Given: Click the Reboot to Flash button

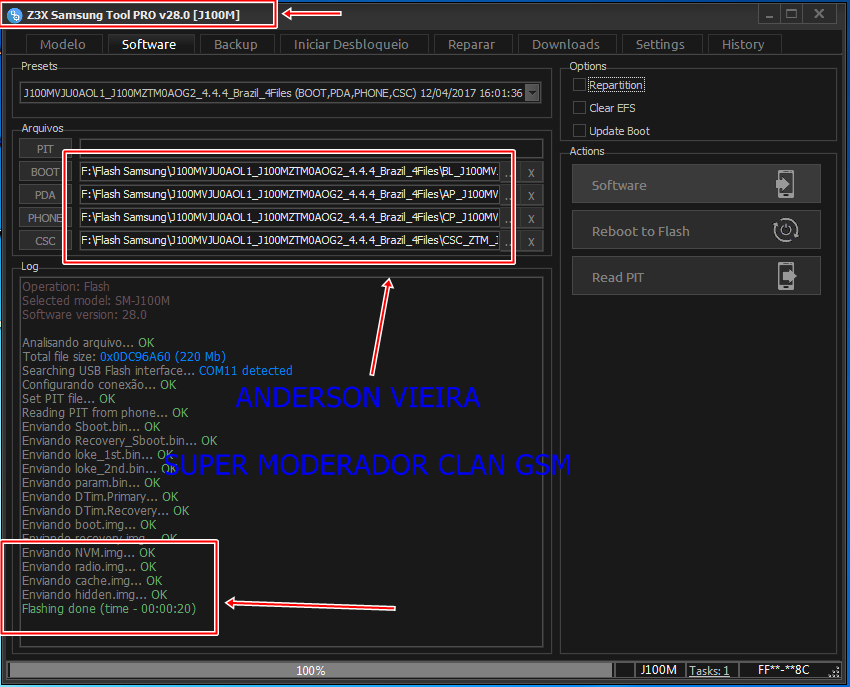Looking at the screenshot, I should pyautogui.click(x=696, y=230).
